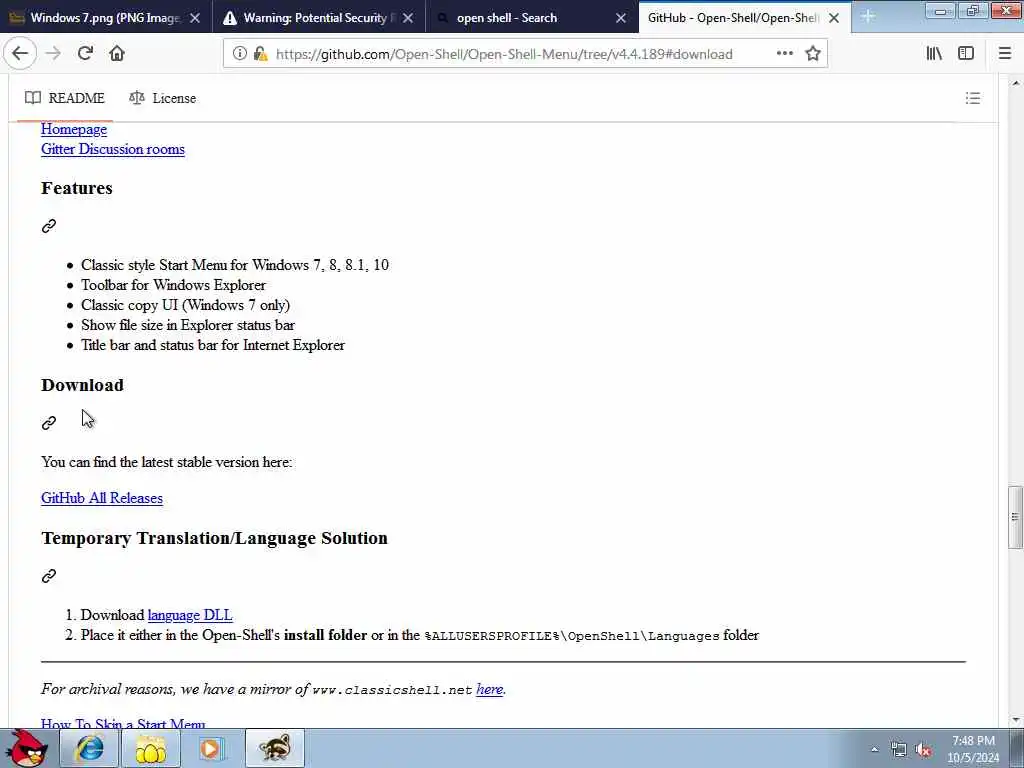The width and height of the screenshot is (1024, 768).
Task: Open the clock showing 7:48 PM
Action: (973, 749)
